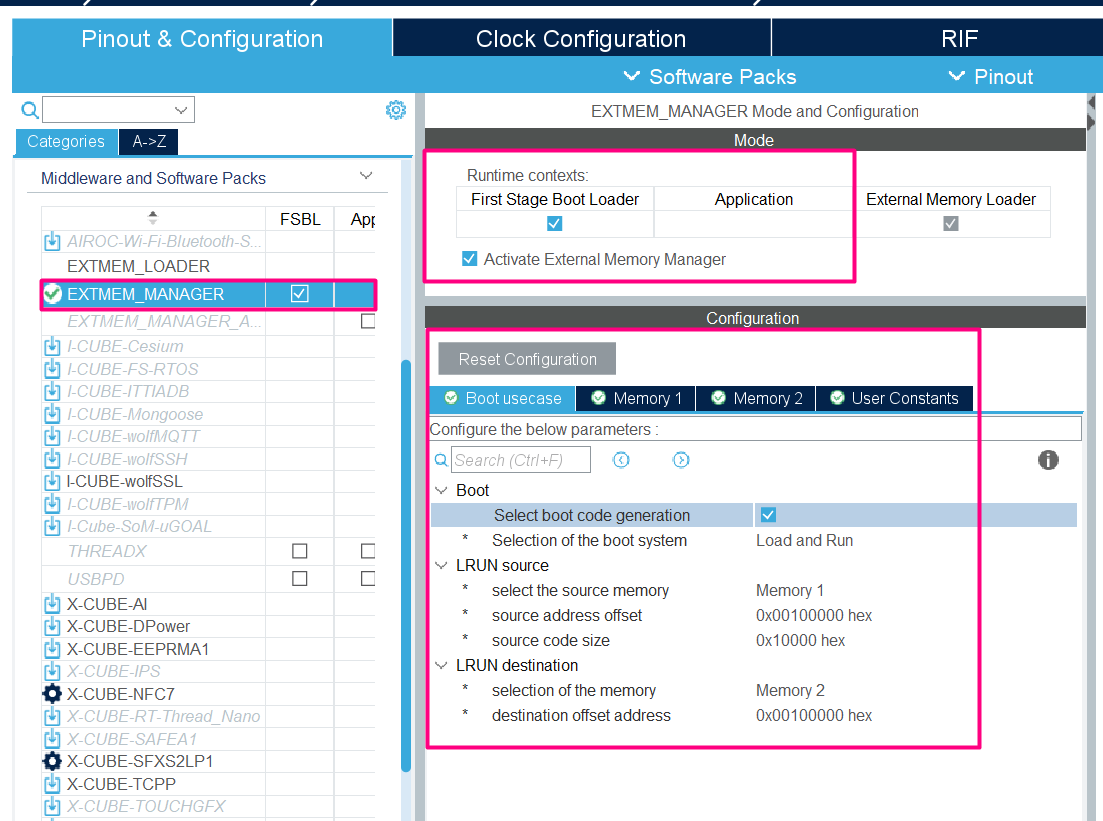
Task: Click the next search result arrow icon
Action: point(681,459)
